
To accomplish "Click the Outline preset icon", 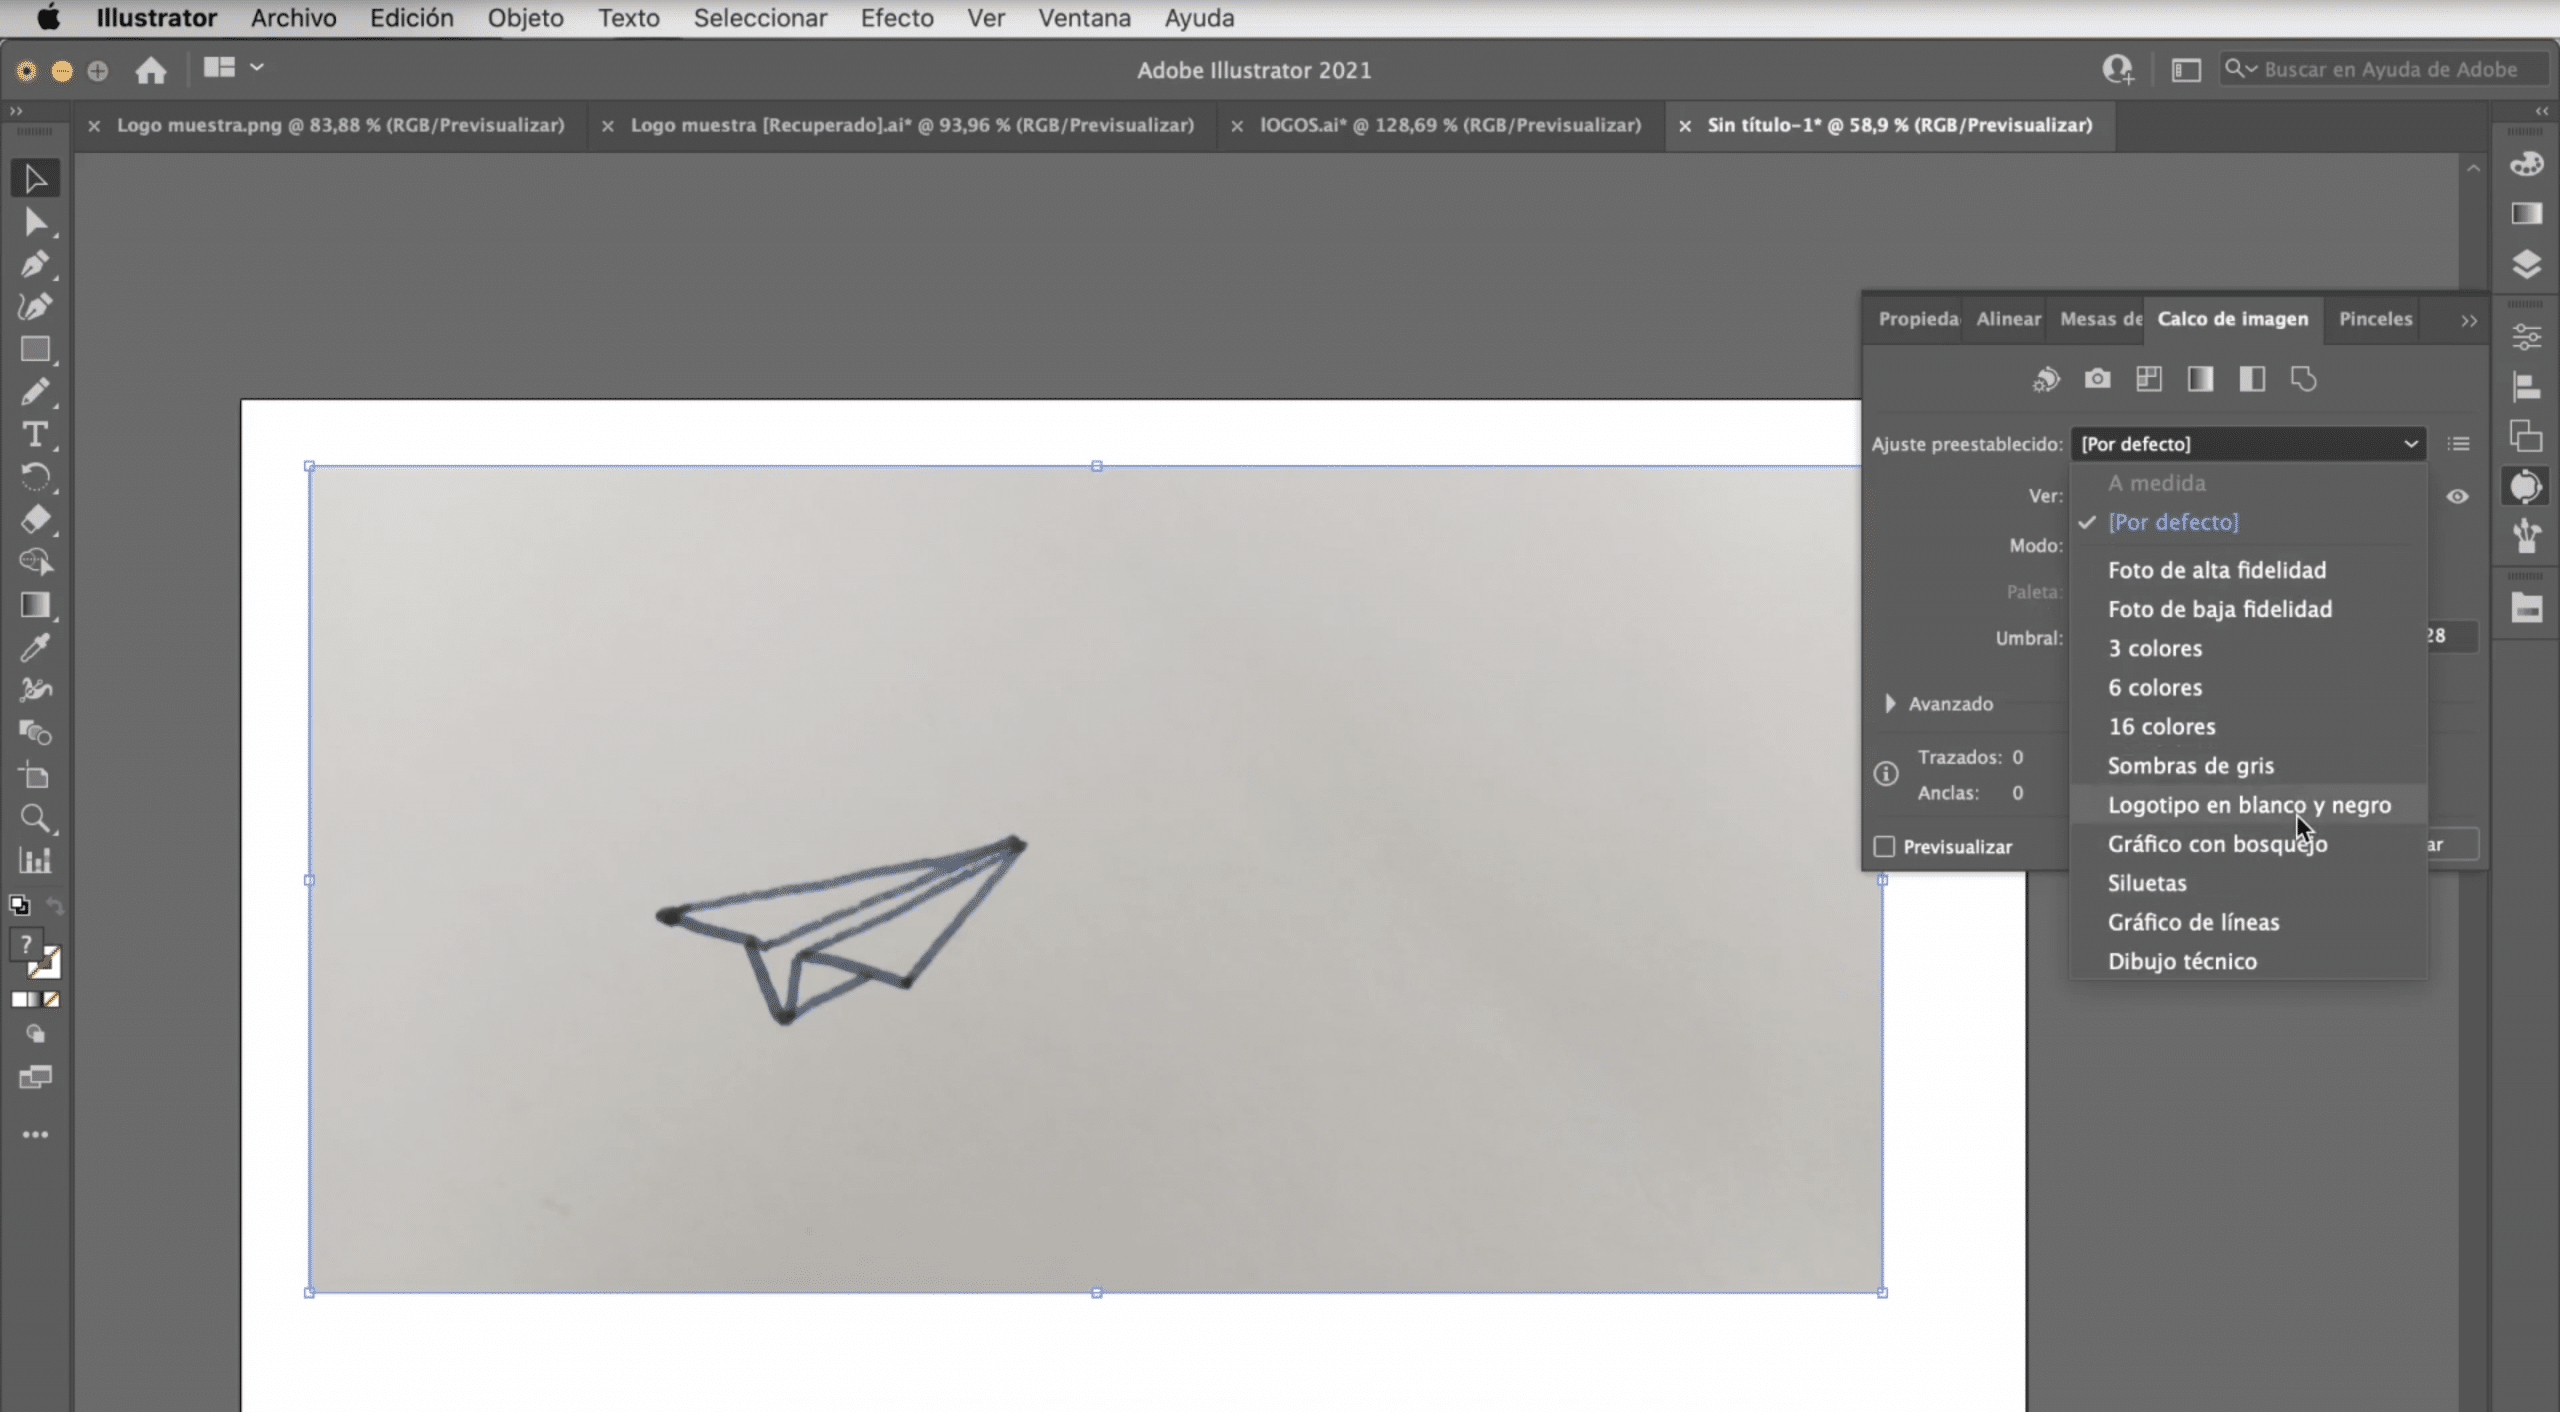I will coord(2303,379).
